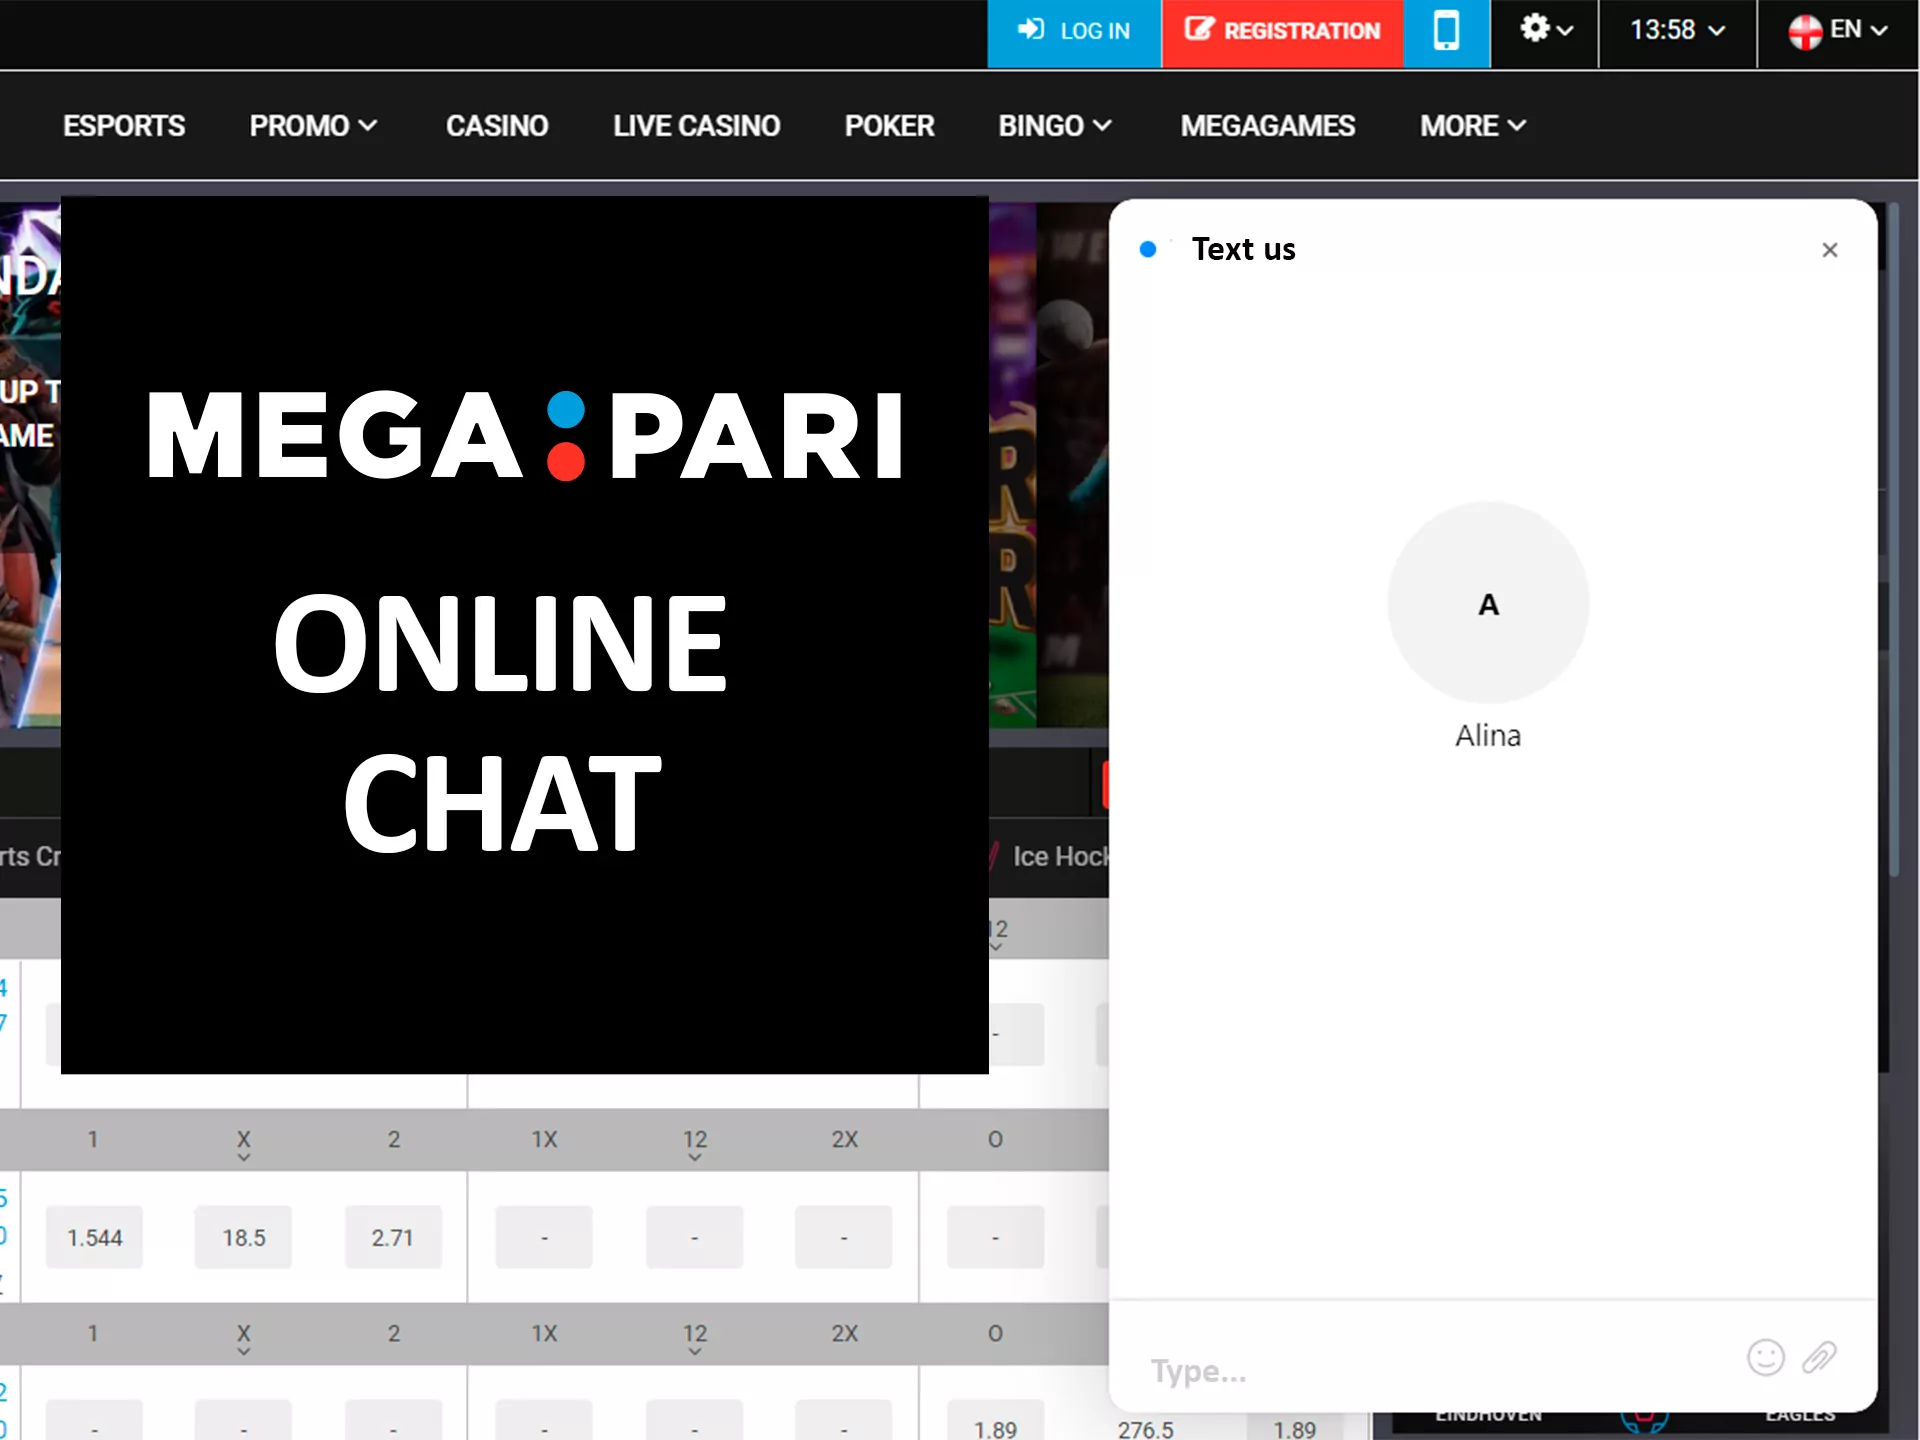Click the odds value 276.5
This screenshot has height=1440, width=1920.
coord(1145,1429)
